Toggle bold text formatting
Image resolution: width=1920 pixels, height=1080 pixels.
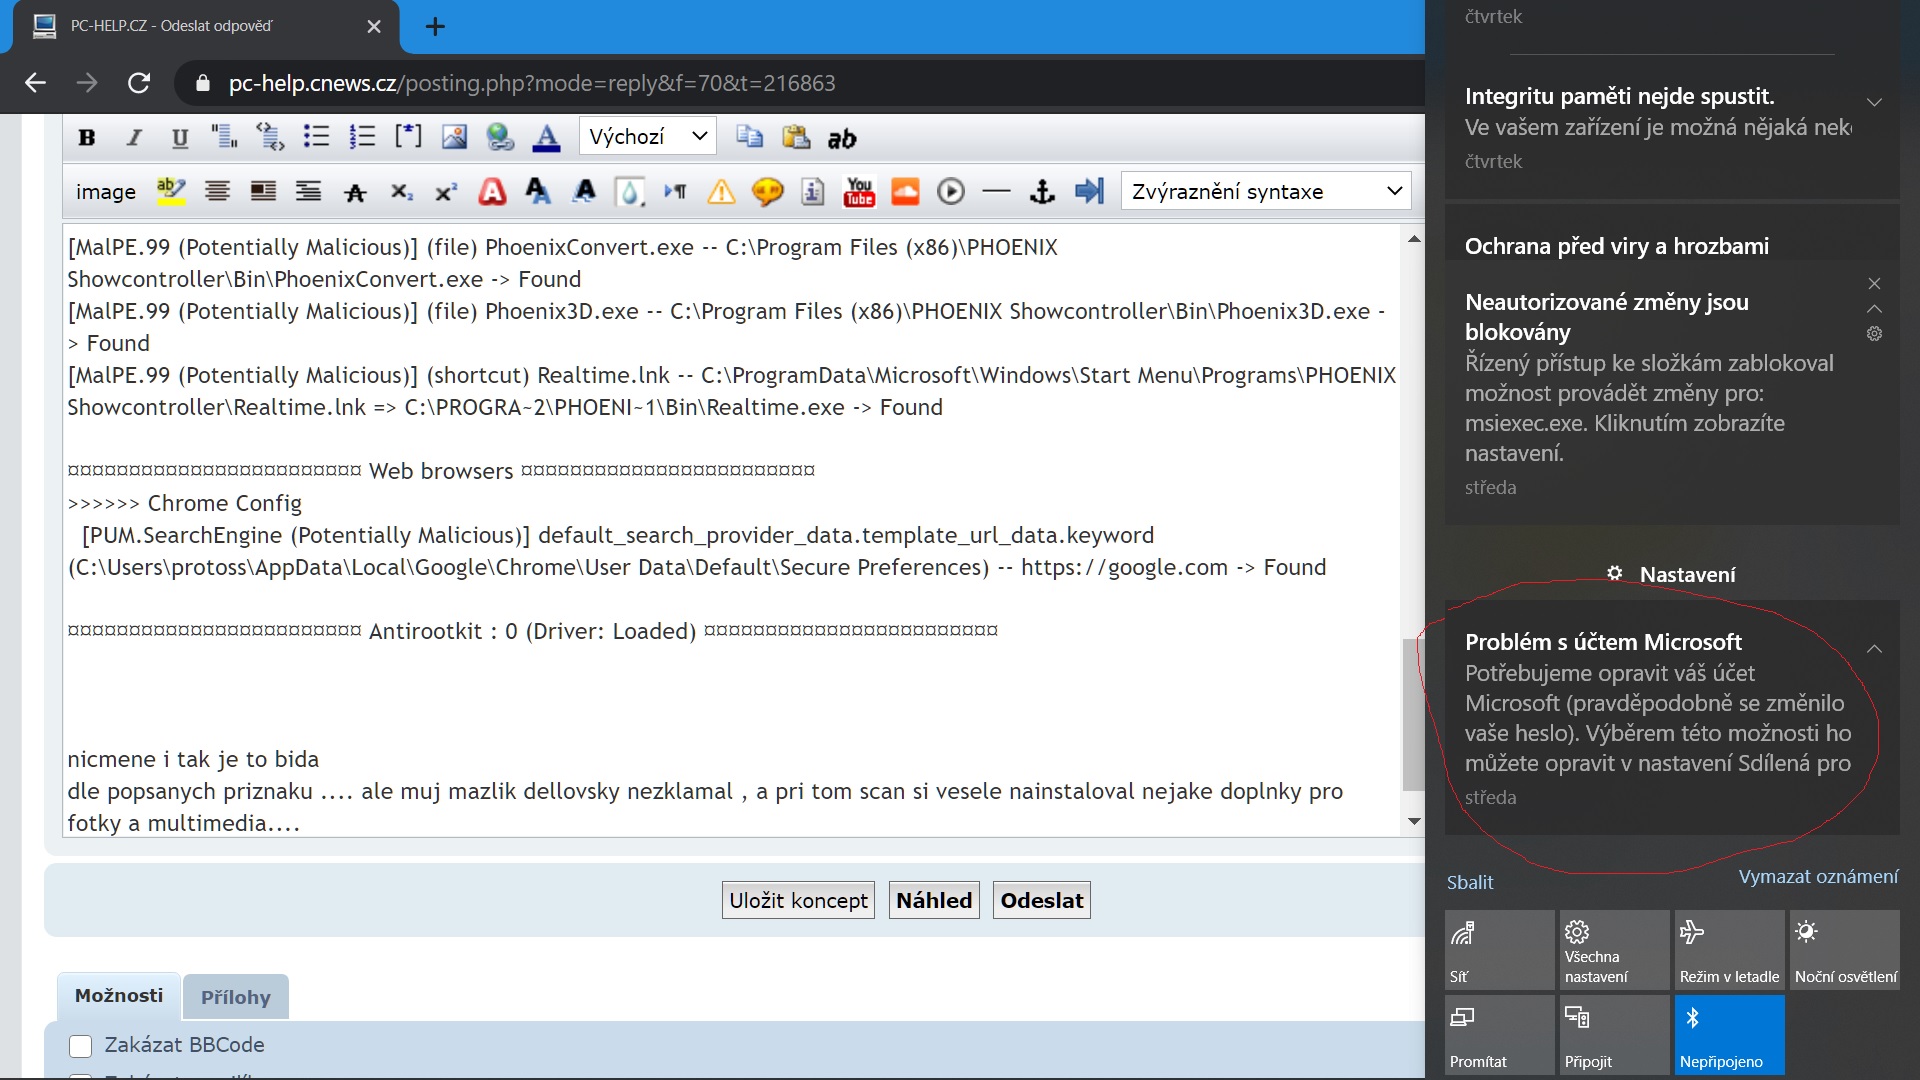point(87,138)
